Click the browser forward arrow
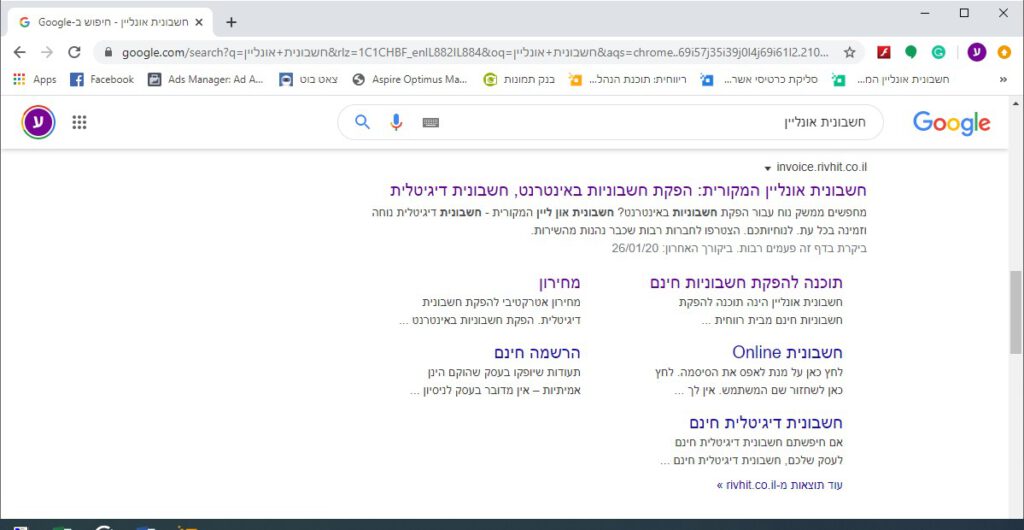The height and width of the screenshot is (530, 1024). [47, 52]
